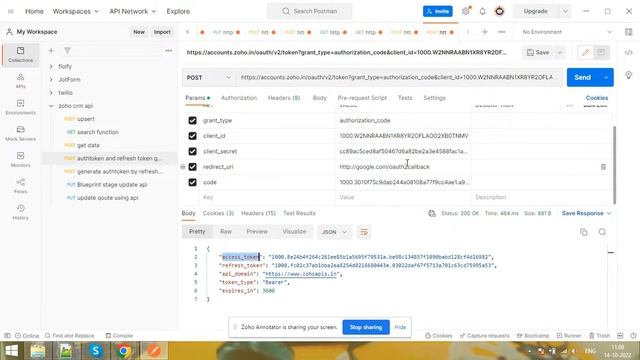Image resolution: width=640 pixels, height=360 pixels.
Task: Click the info lightbulb icon in right sidebar
Action: [629, 75]
